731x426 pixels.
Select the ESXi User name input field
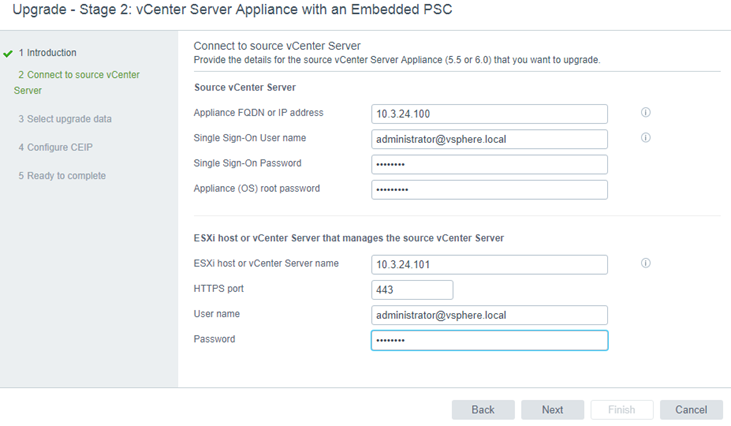[x=490, y=315]
